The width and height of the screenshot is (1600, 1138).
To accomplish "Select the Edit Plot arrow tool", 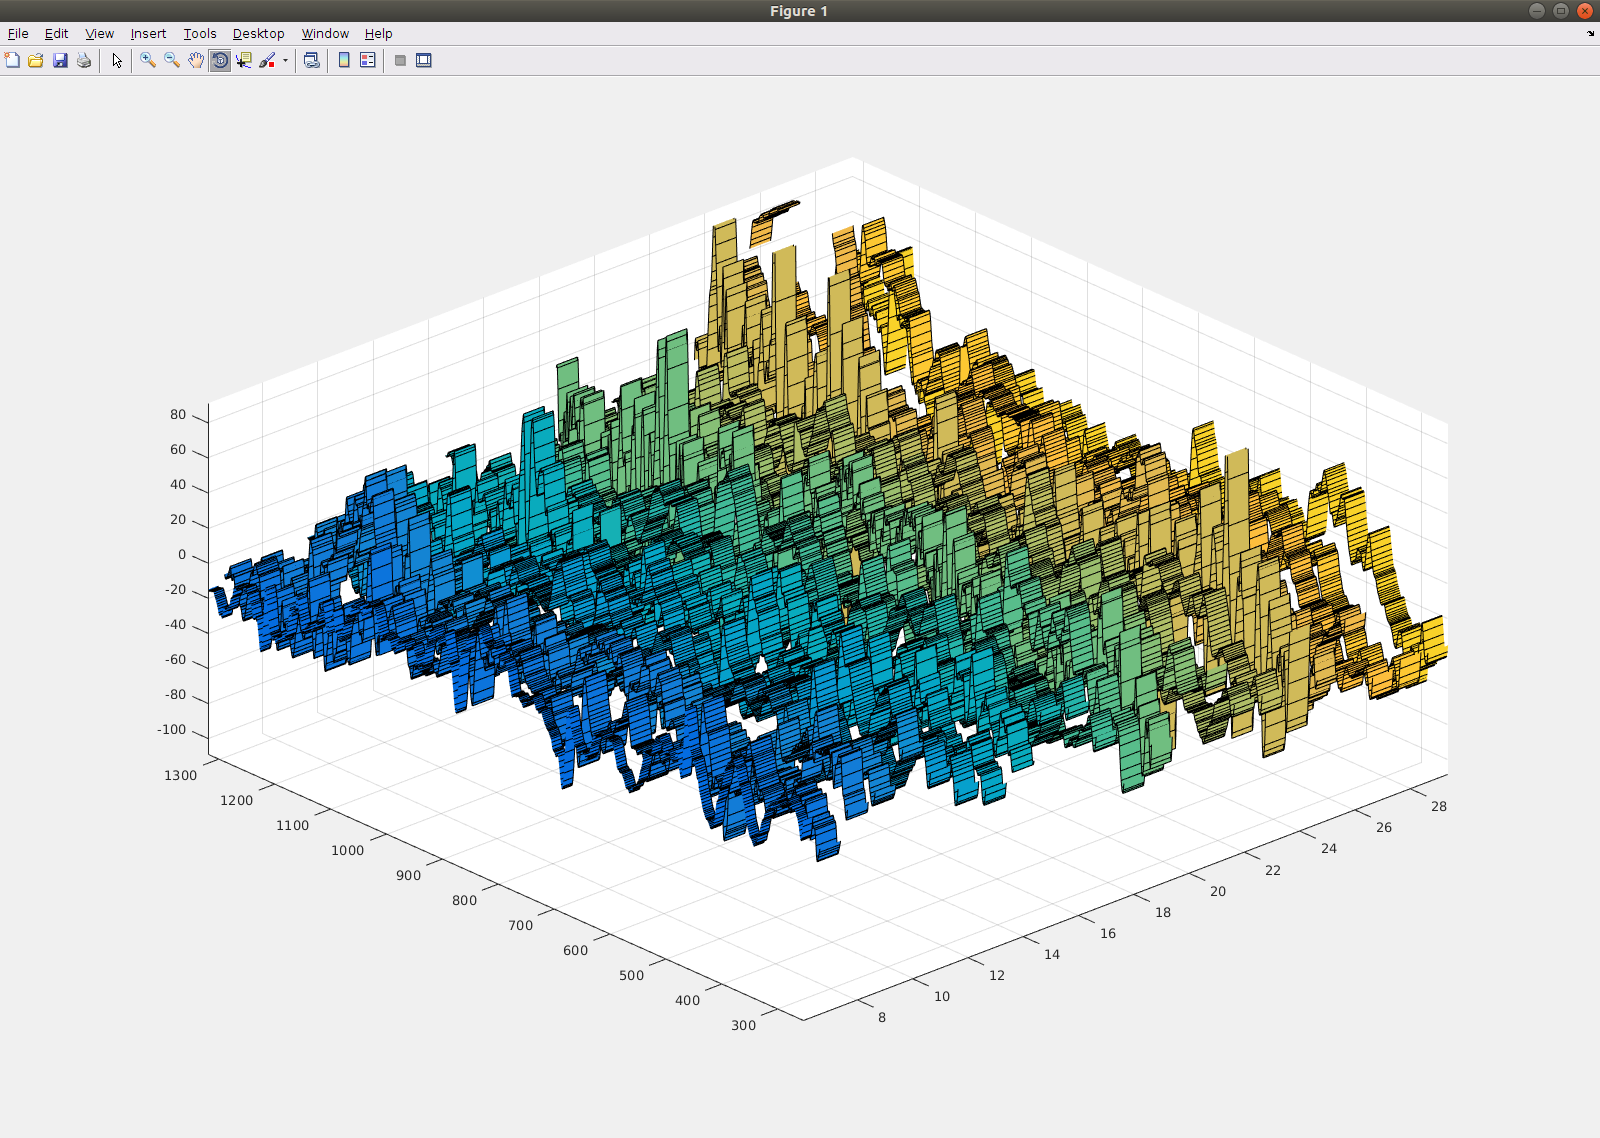I will [117, 60].
